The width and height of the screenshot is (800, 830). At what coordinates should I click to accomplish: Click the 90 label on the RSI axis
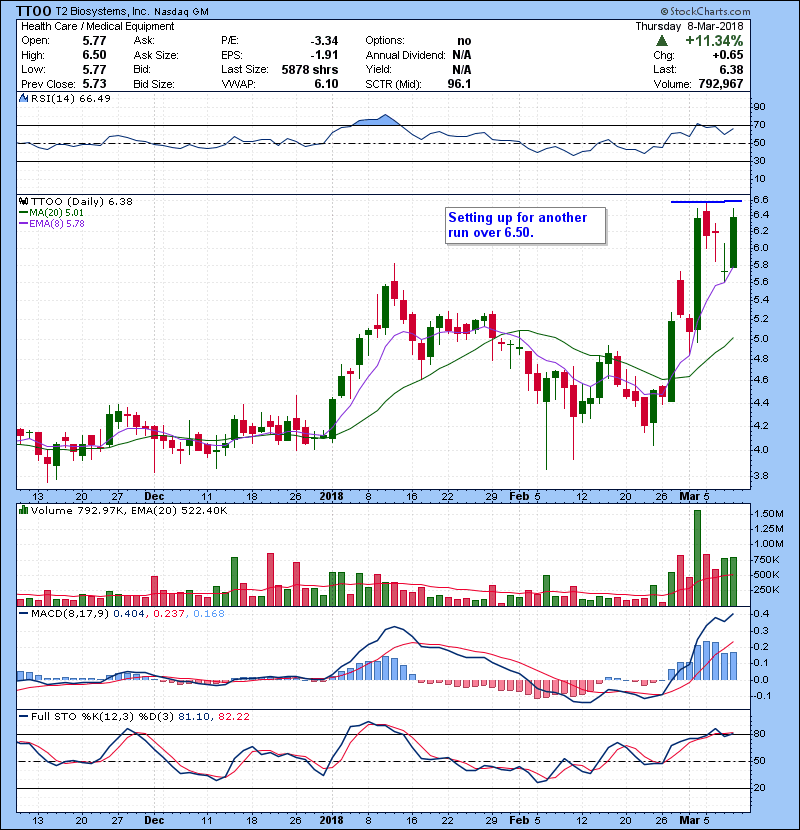click(760, 107)
